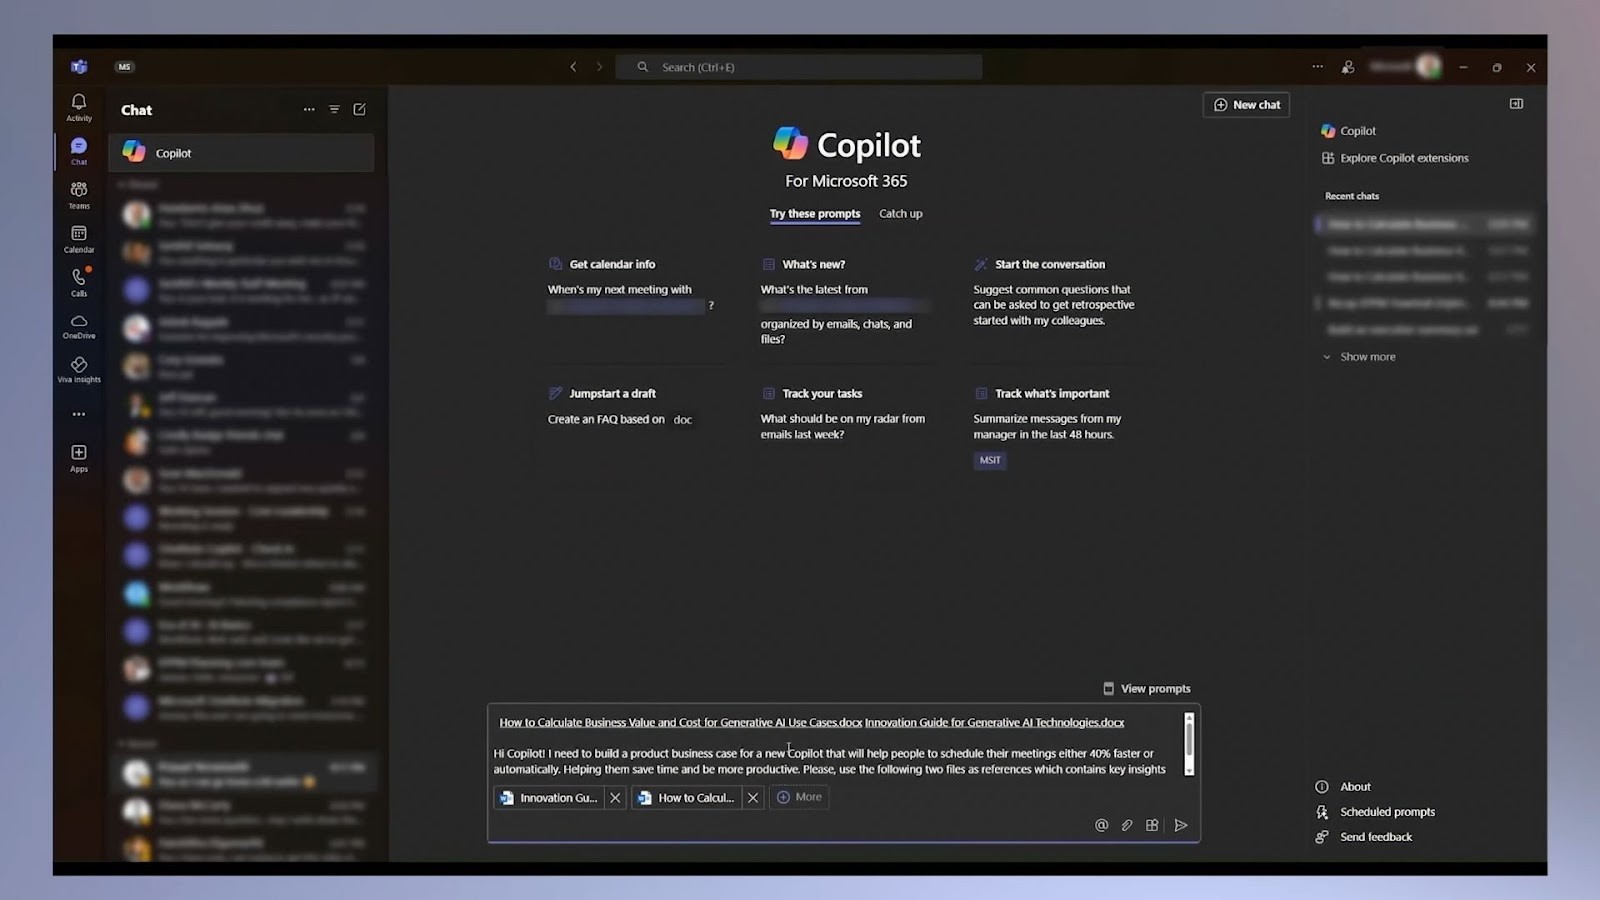Click the send message icon
The image size is (1600, 900).
coord(1181,825)
